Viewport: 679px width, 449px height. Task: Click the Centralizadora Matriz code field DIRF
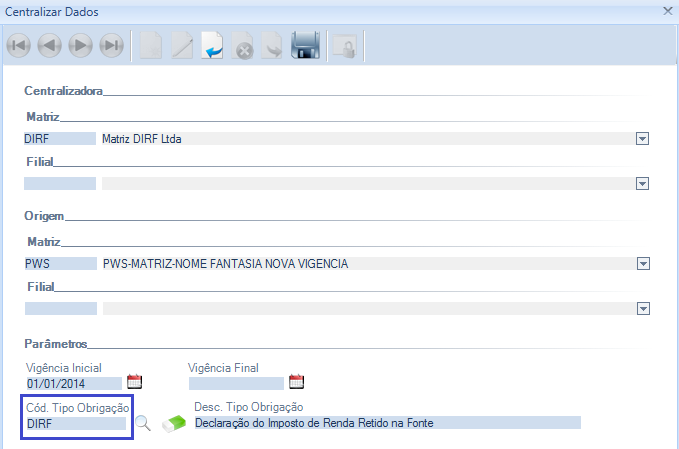click(60, 139)
